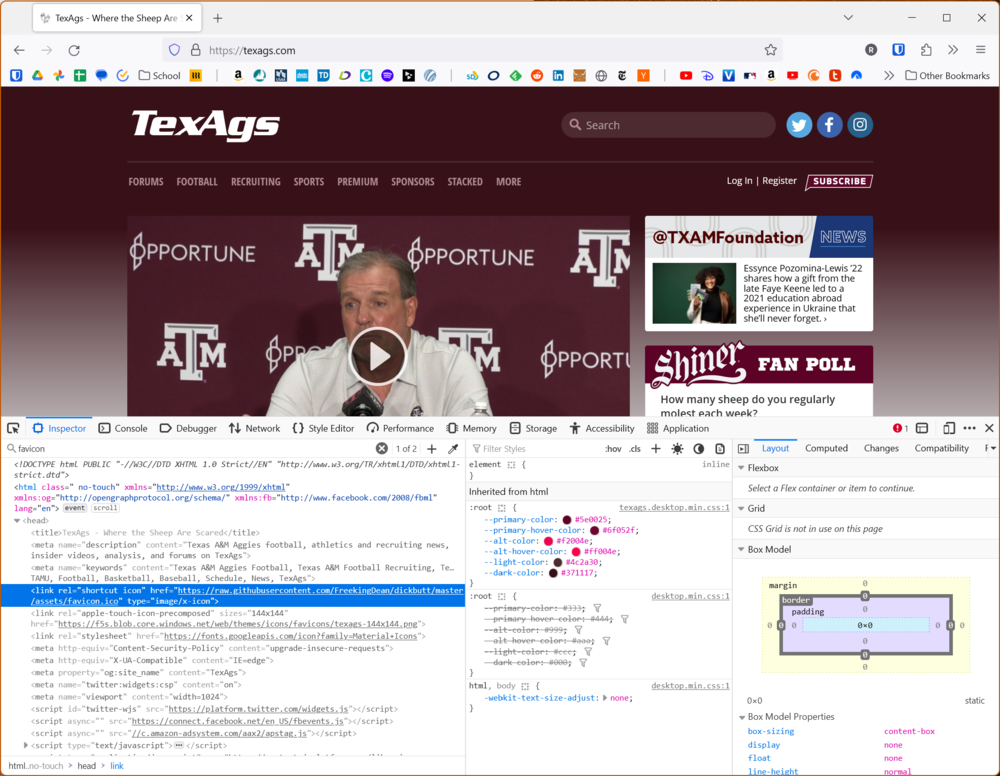Image resolution: width=1000 pixels, height=776 pixels.
Task: Open the TexAgs Twitter page icon
Action: point(798,125)
